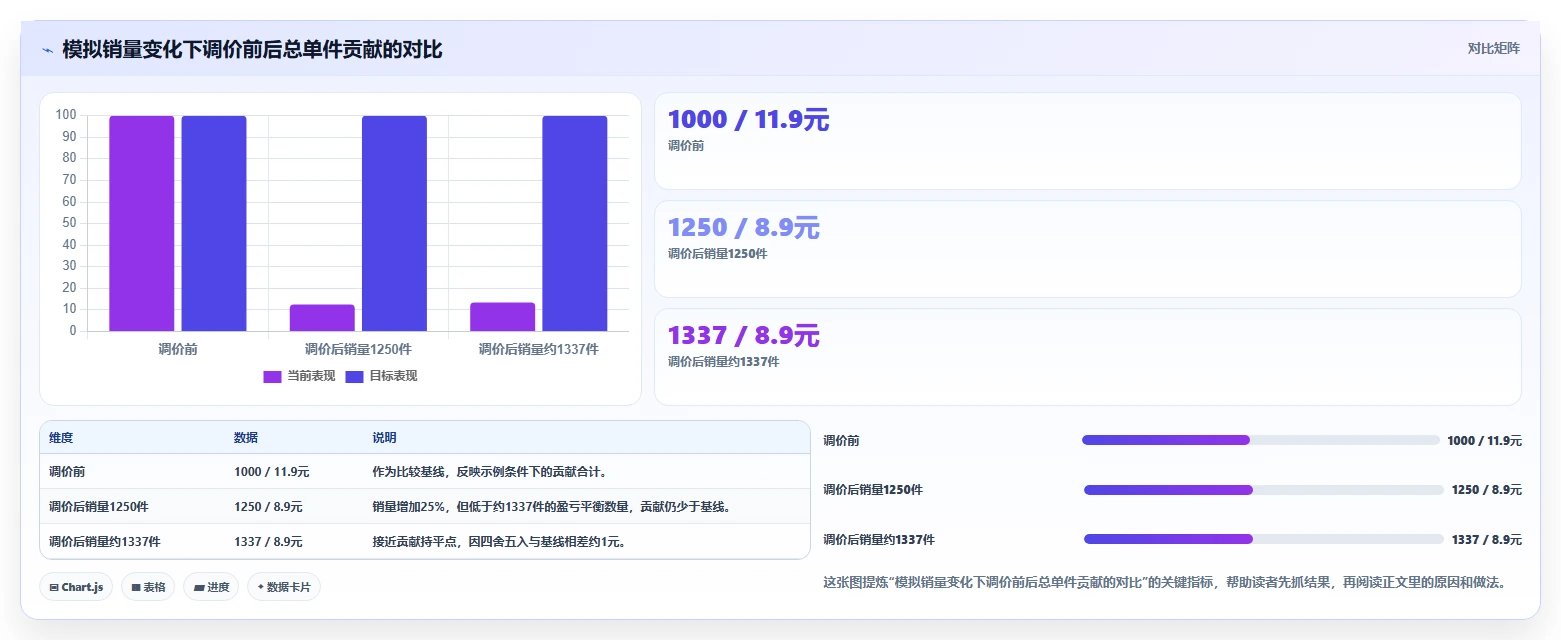Click the Chart.js chip

pyautogui.click(x=77, y=587)
